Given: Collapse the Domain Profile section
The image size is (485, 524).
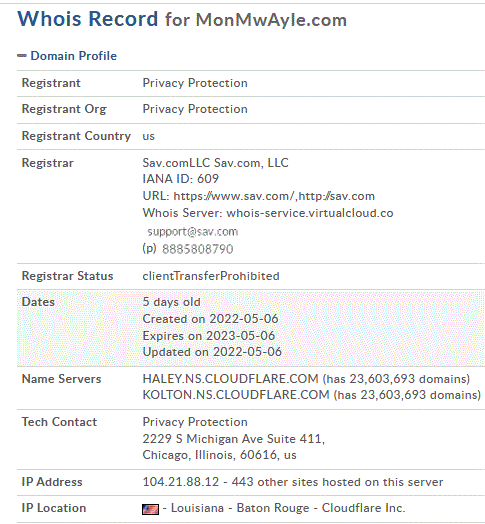Looking at the screenshot, I should pos(74,56).
